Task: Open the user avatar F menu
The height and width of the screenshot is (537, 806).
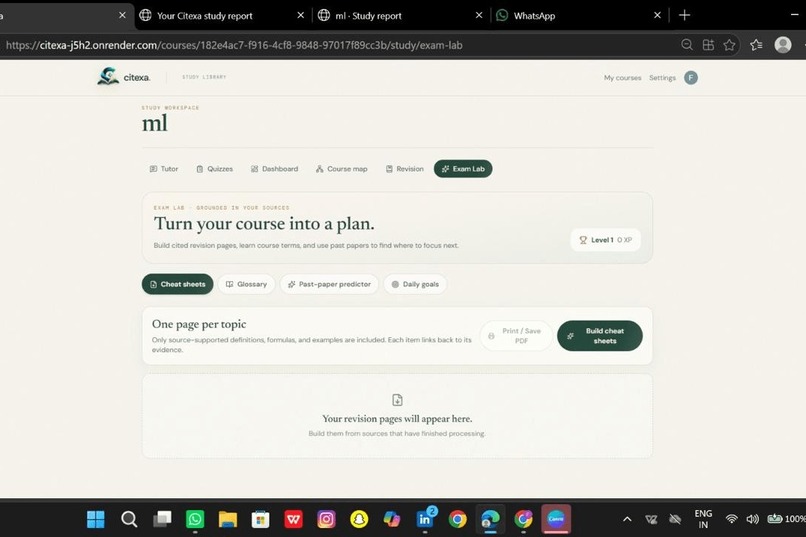Action: 691,78
